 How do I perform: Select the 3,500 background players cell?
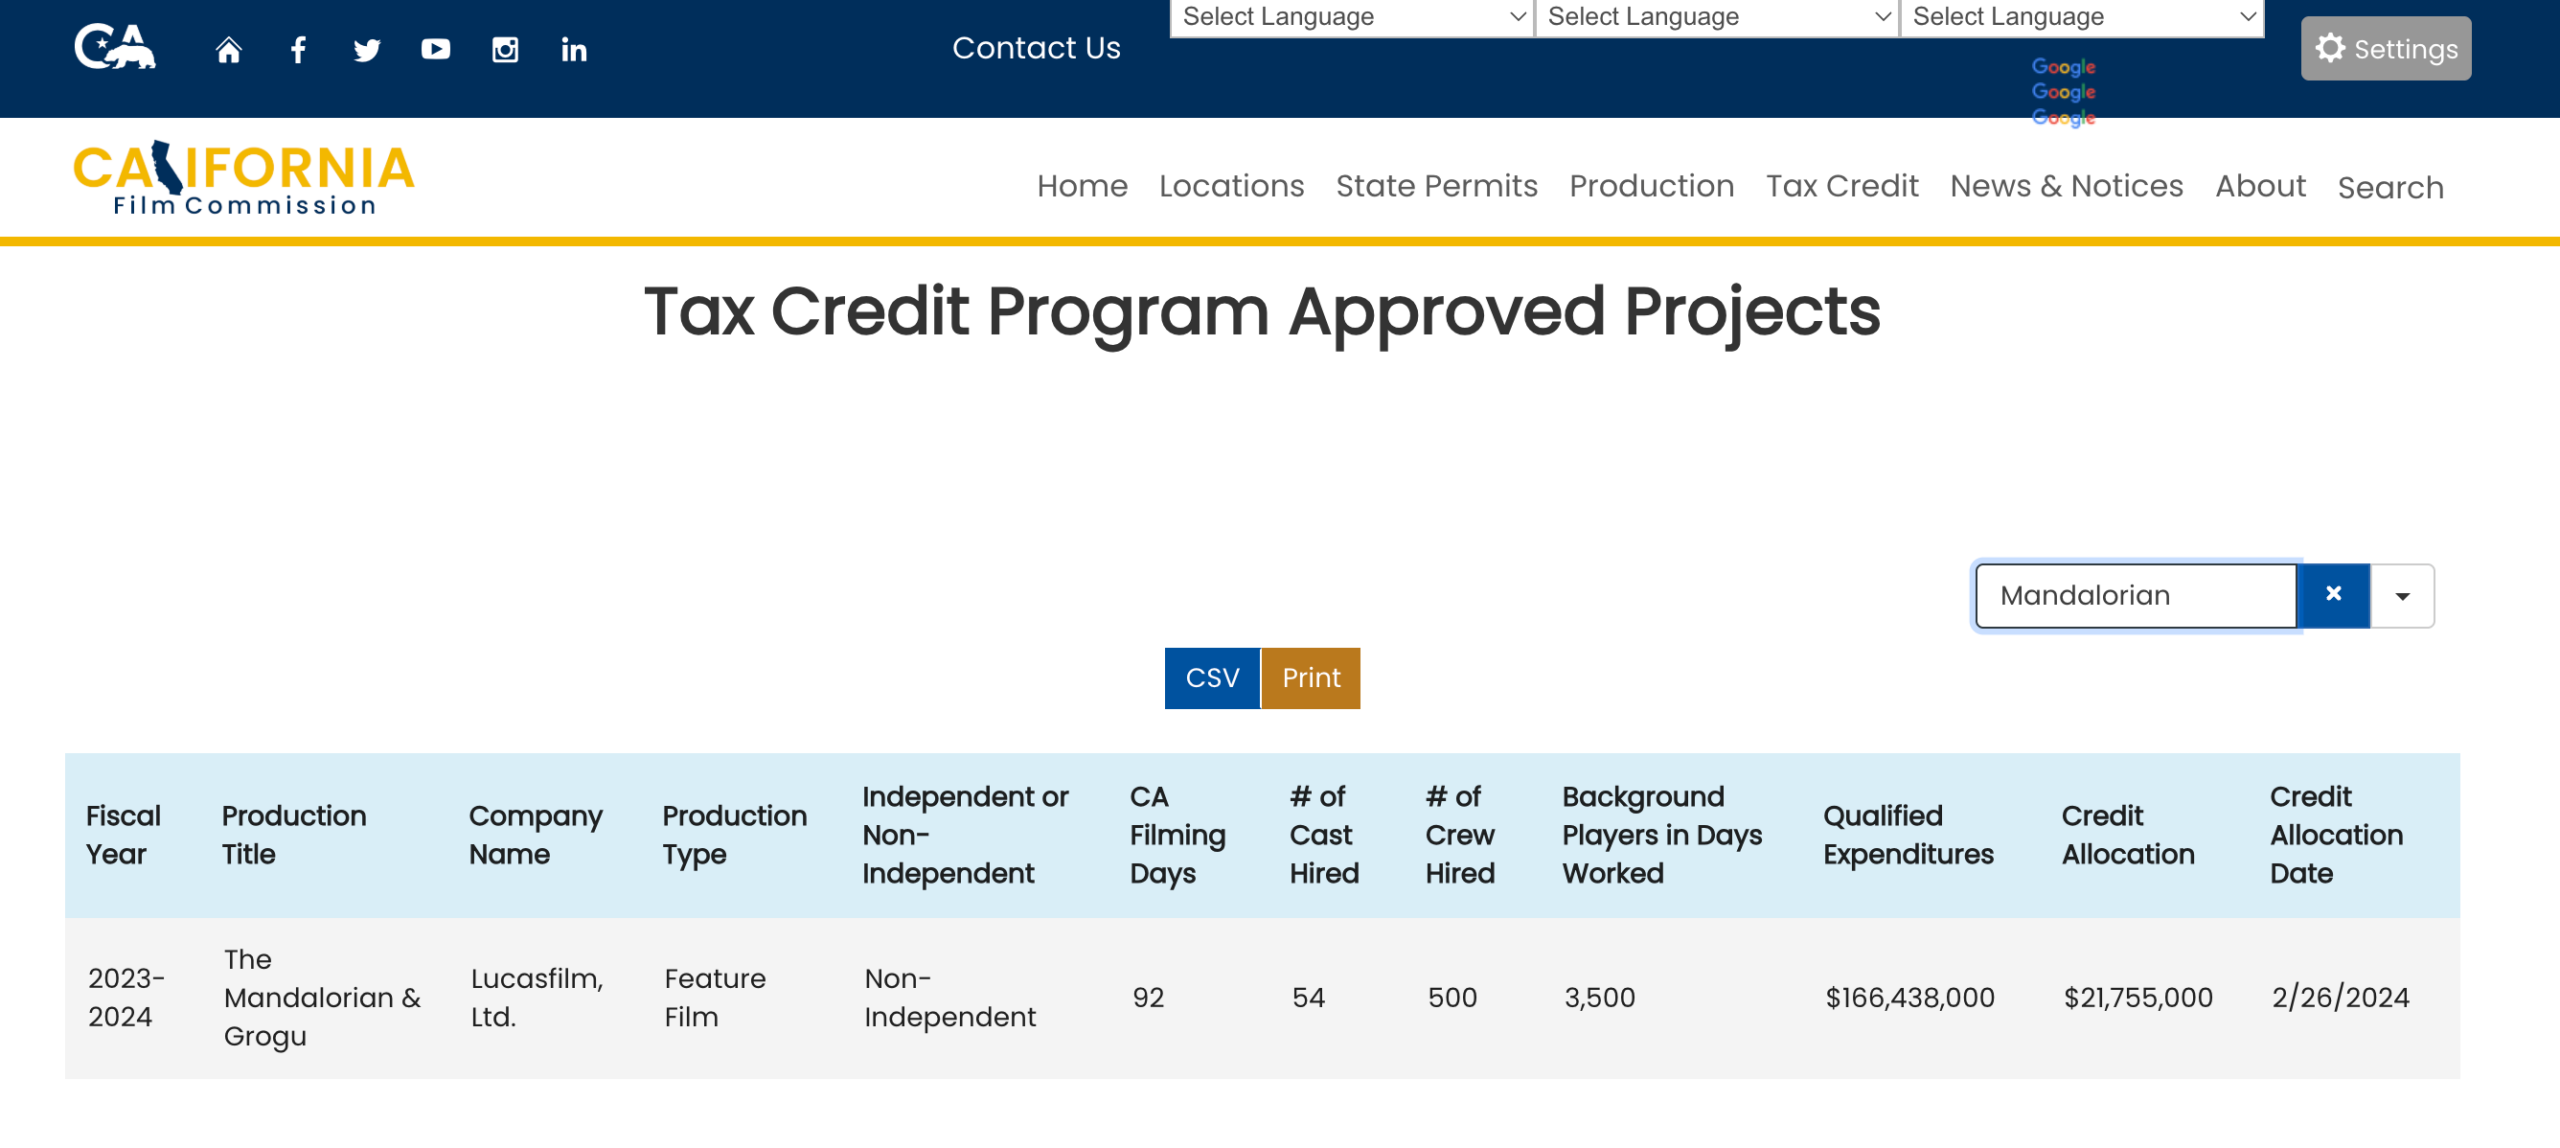1600,997
